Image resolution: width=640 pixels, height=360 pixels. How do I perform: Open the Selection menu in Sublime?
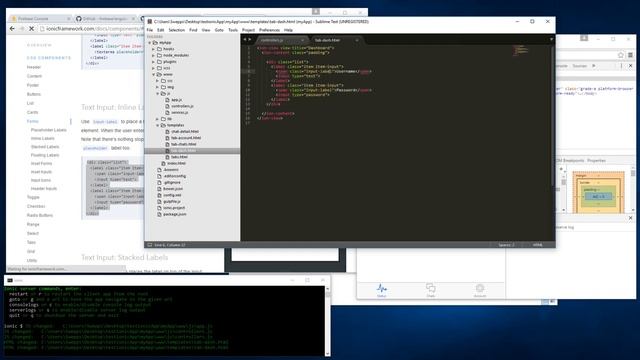[x=177, y=30]
